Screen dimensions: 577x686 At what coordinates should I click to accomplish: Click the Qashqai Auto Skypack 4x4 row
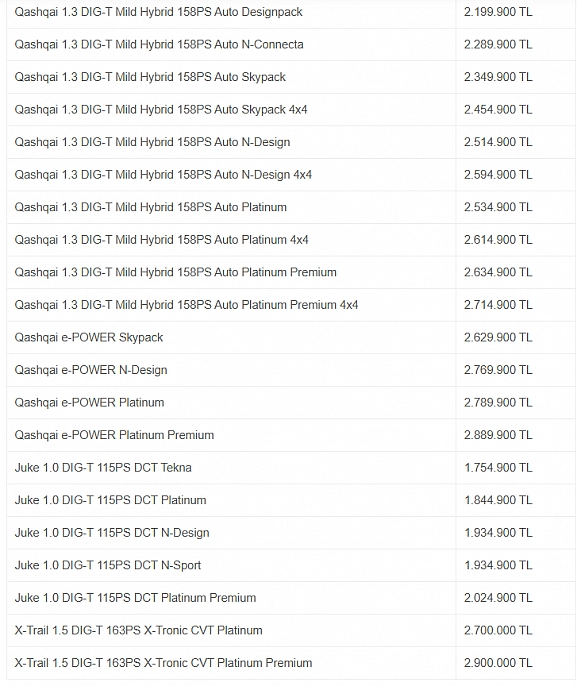[291, 109]
